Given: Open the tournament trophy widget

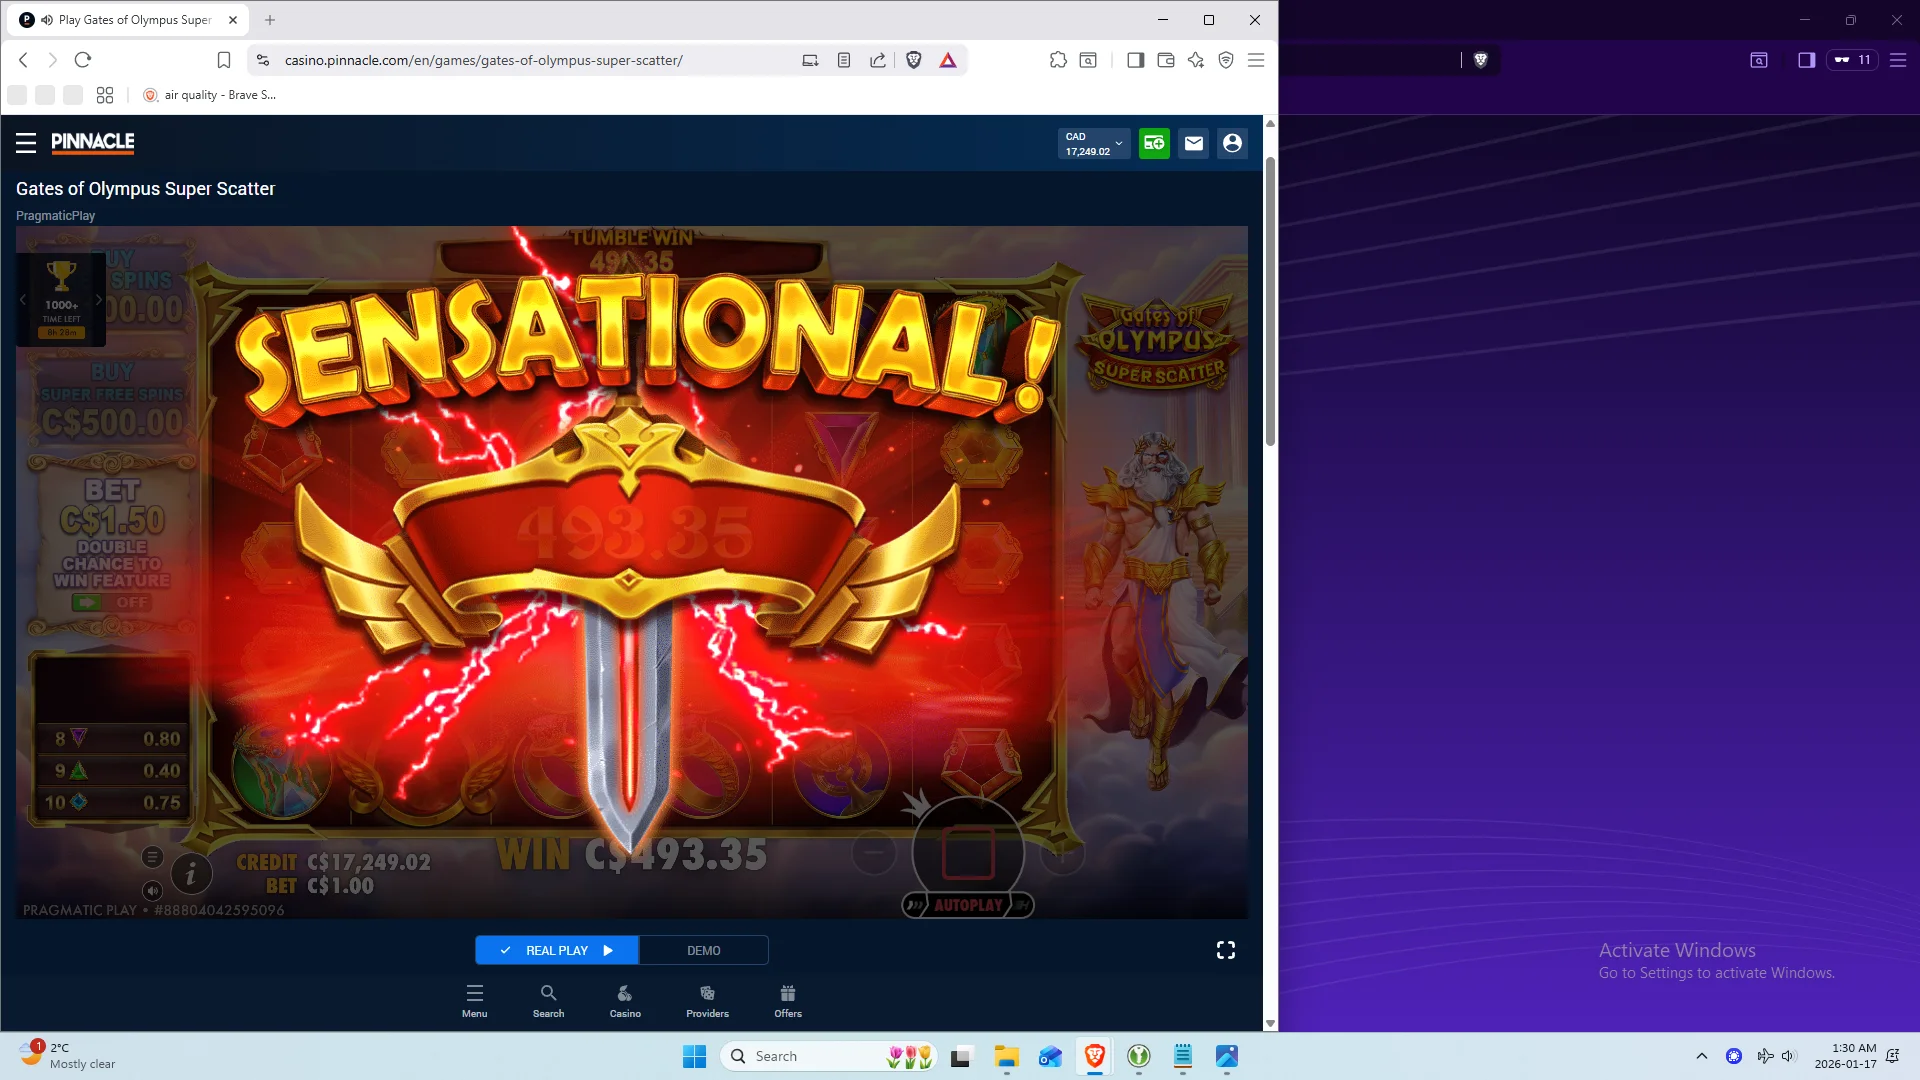Looking at the screenshot, I should click(x=61, y=299).
